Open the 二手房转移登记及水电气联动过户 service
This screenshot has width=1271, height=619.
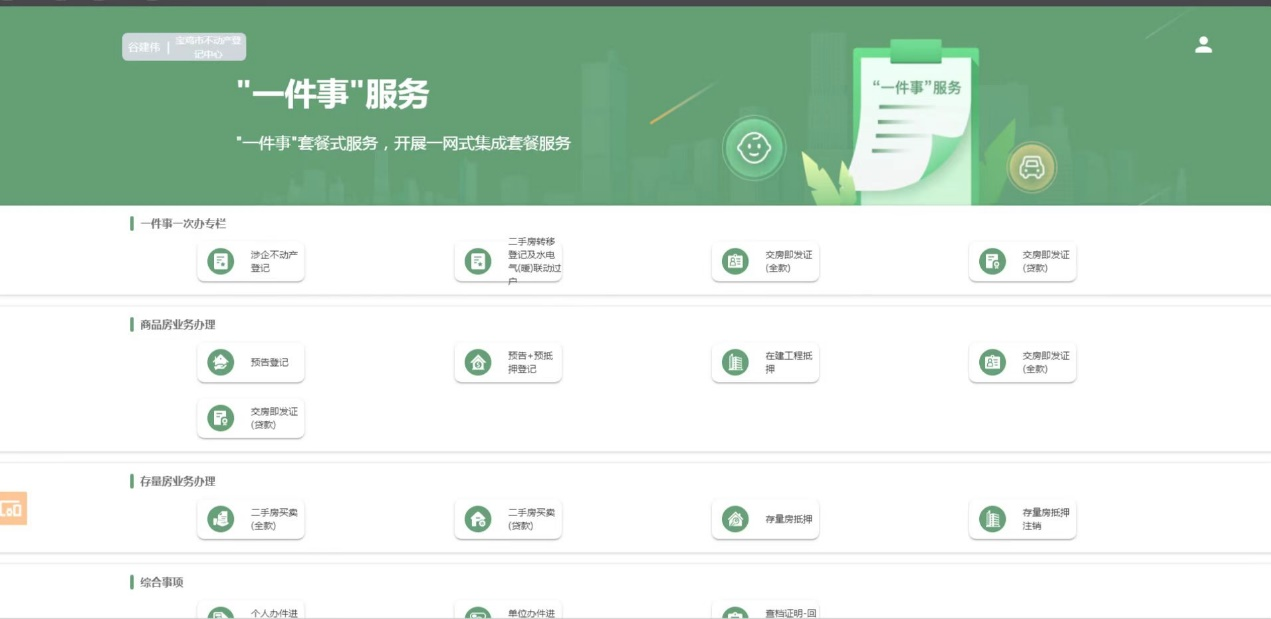[x=508, y=262]
